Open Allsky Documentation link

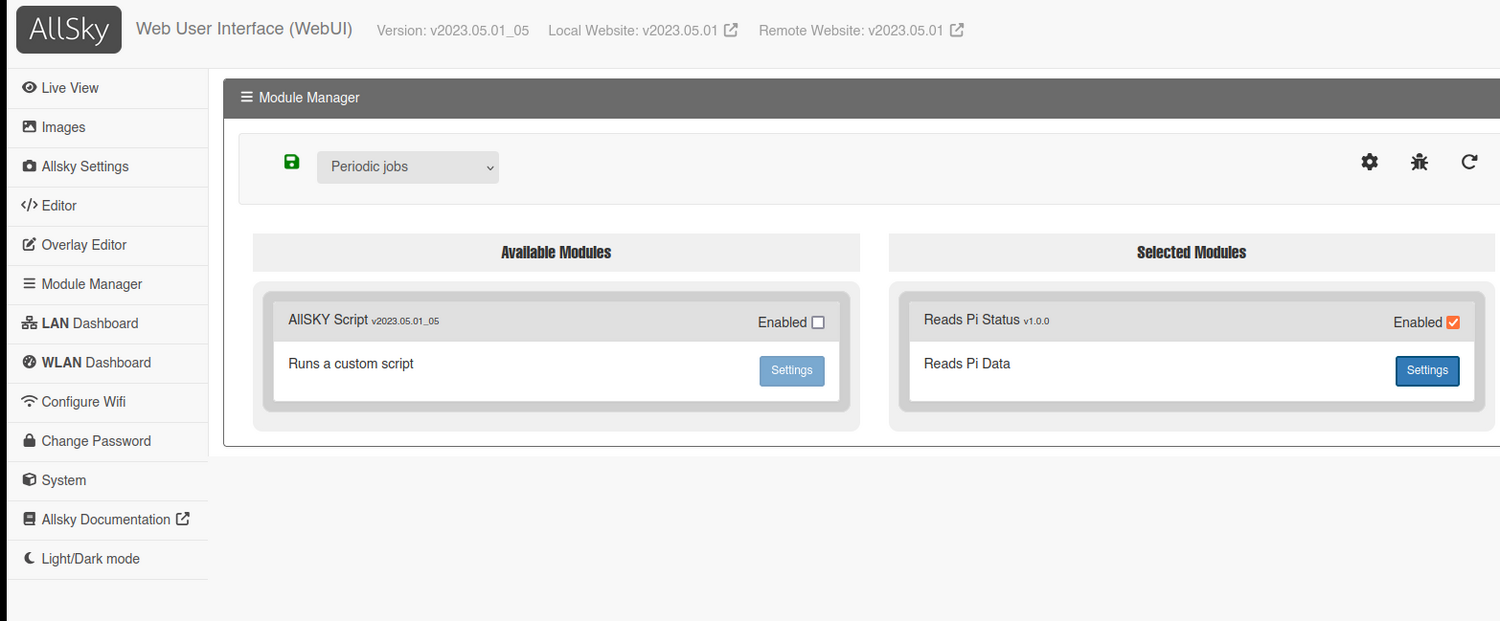[x=106, y=519]
